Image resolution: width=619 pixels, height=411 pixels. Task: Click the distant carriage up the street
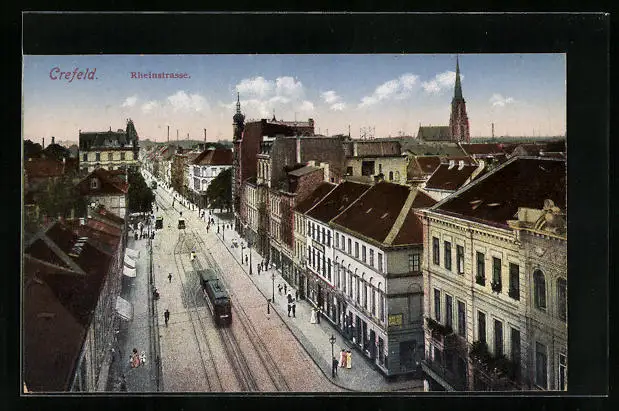[x=159, y=222]
